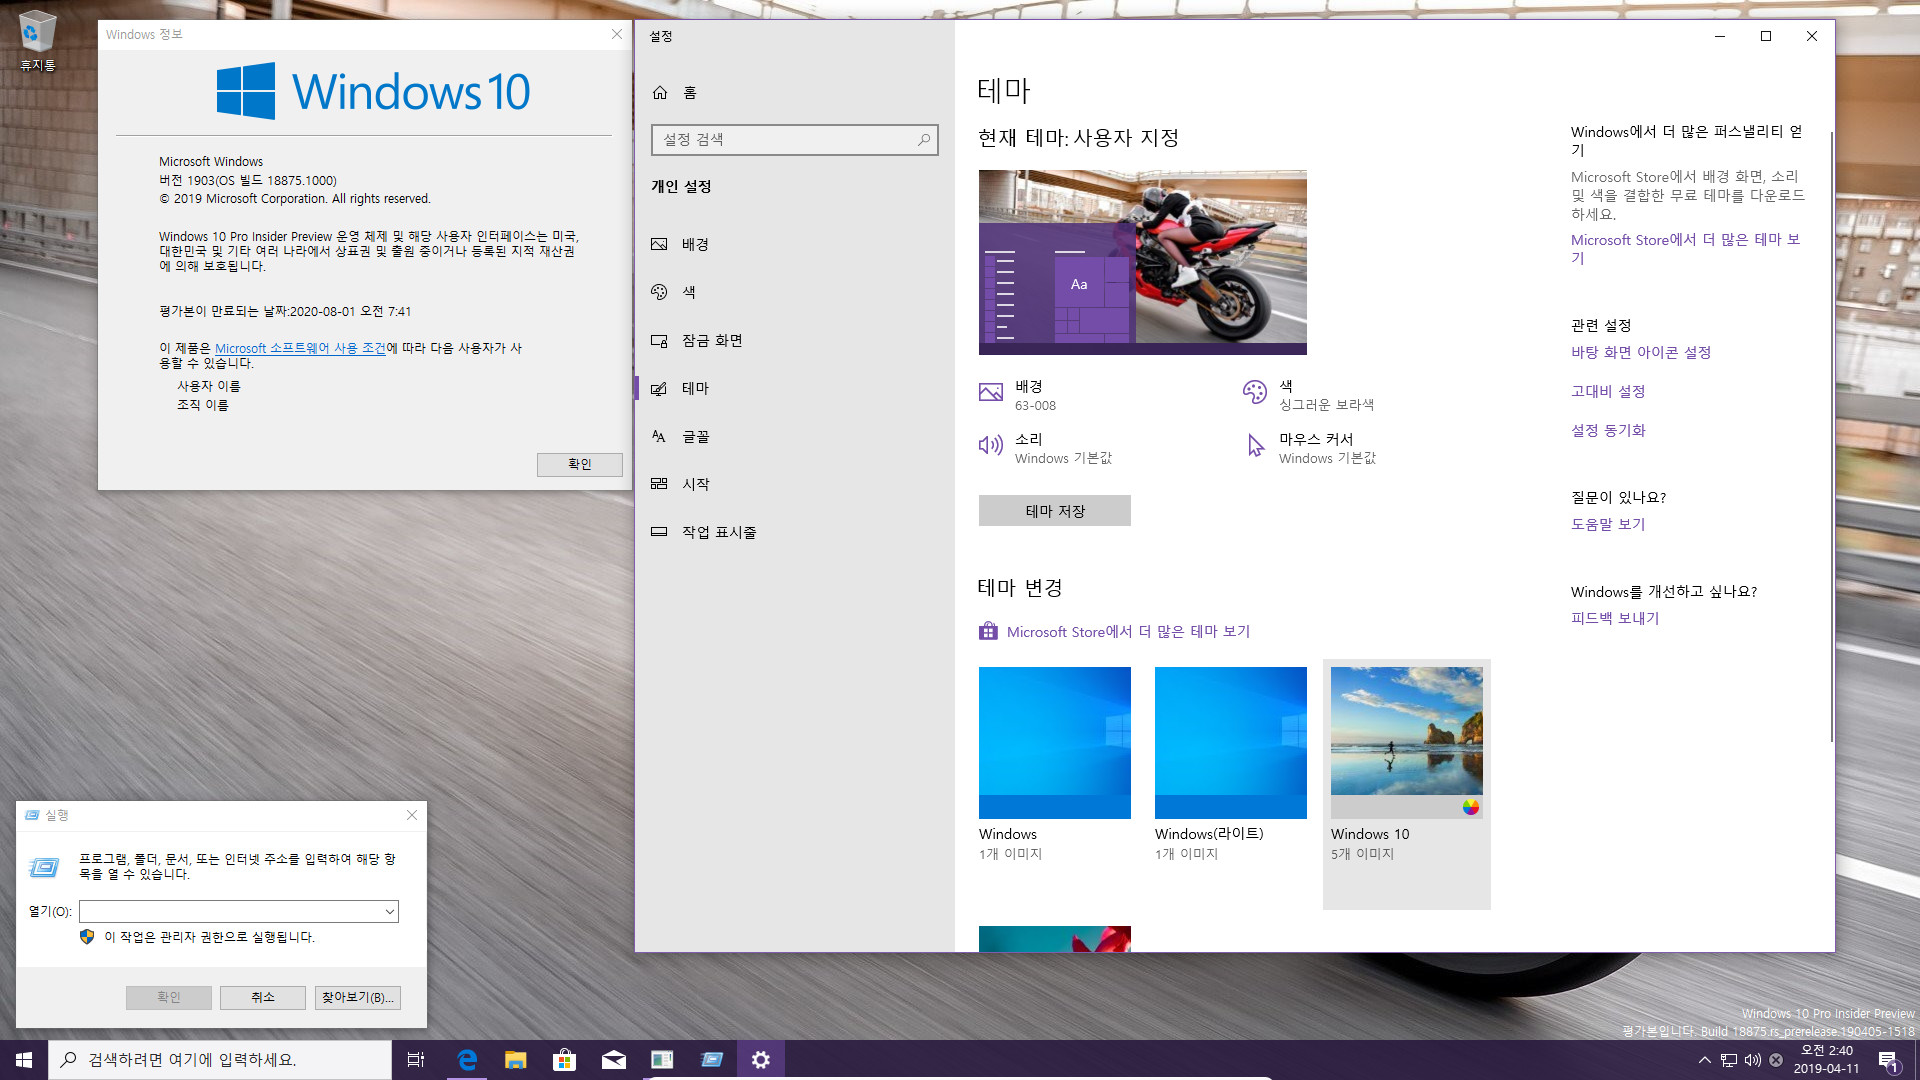The height and width of the screenshot is (1080, 1920).
Task: Show hidden tray icons chevron
Action: click(1704, 1060)
